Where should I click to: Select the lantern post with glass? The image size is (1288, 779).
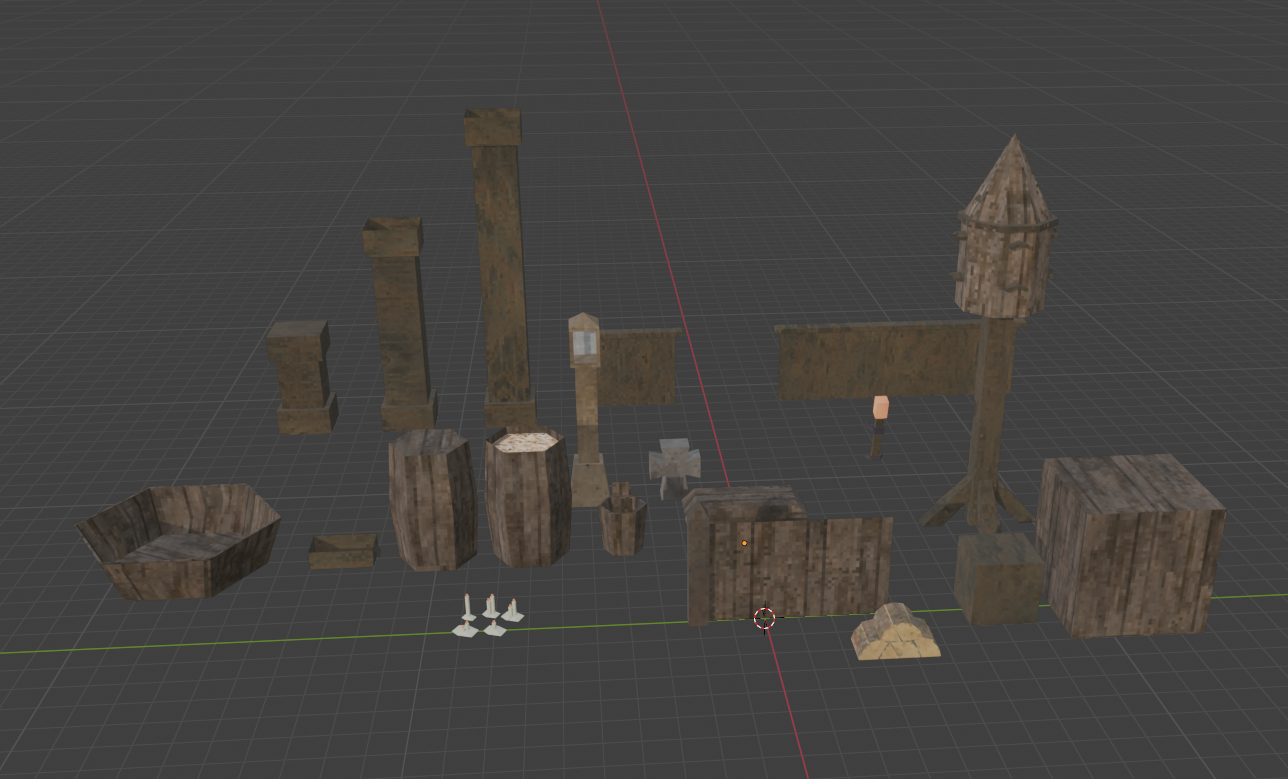586,410
